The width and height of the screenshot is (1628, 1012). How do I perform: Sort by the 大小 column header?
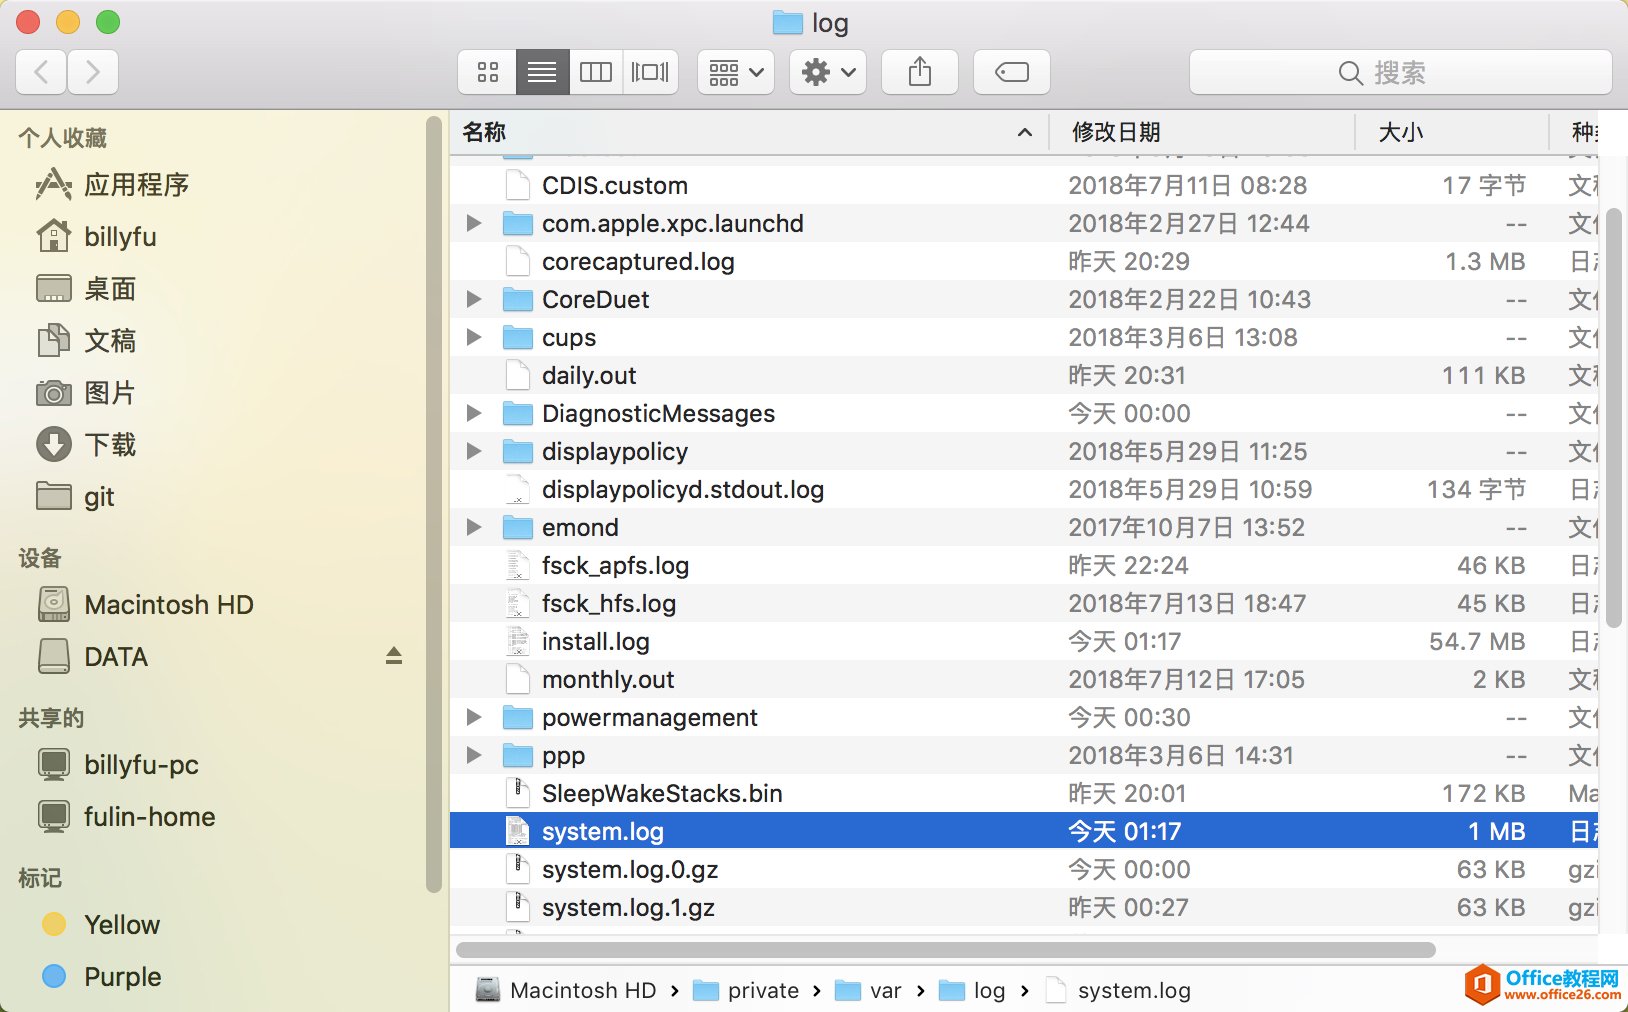coord(1400,132)
